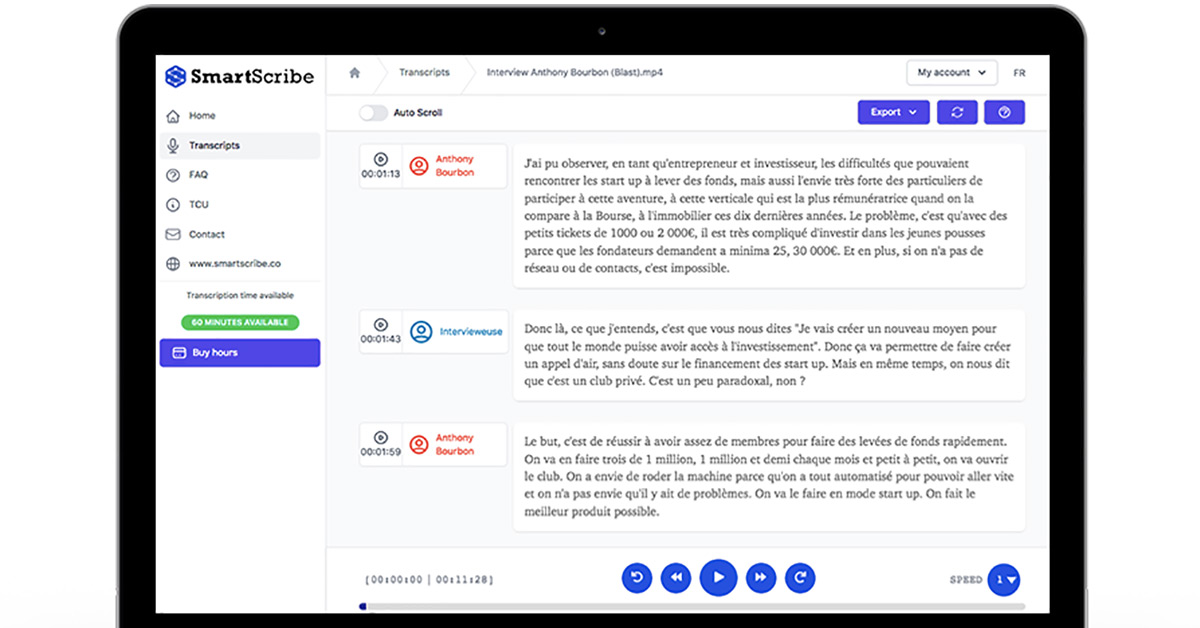Click the Buy hours button
Viewport: 1200px width, 628px height.
click(240, 353)
